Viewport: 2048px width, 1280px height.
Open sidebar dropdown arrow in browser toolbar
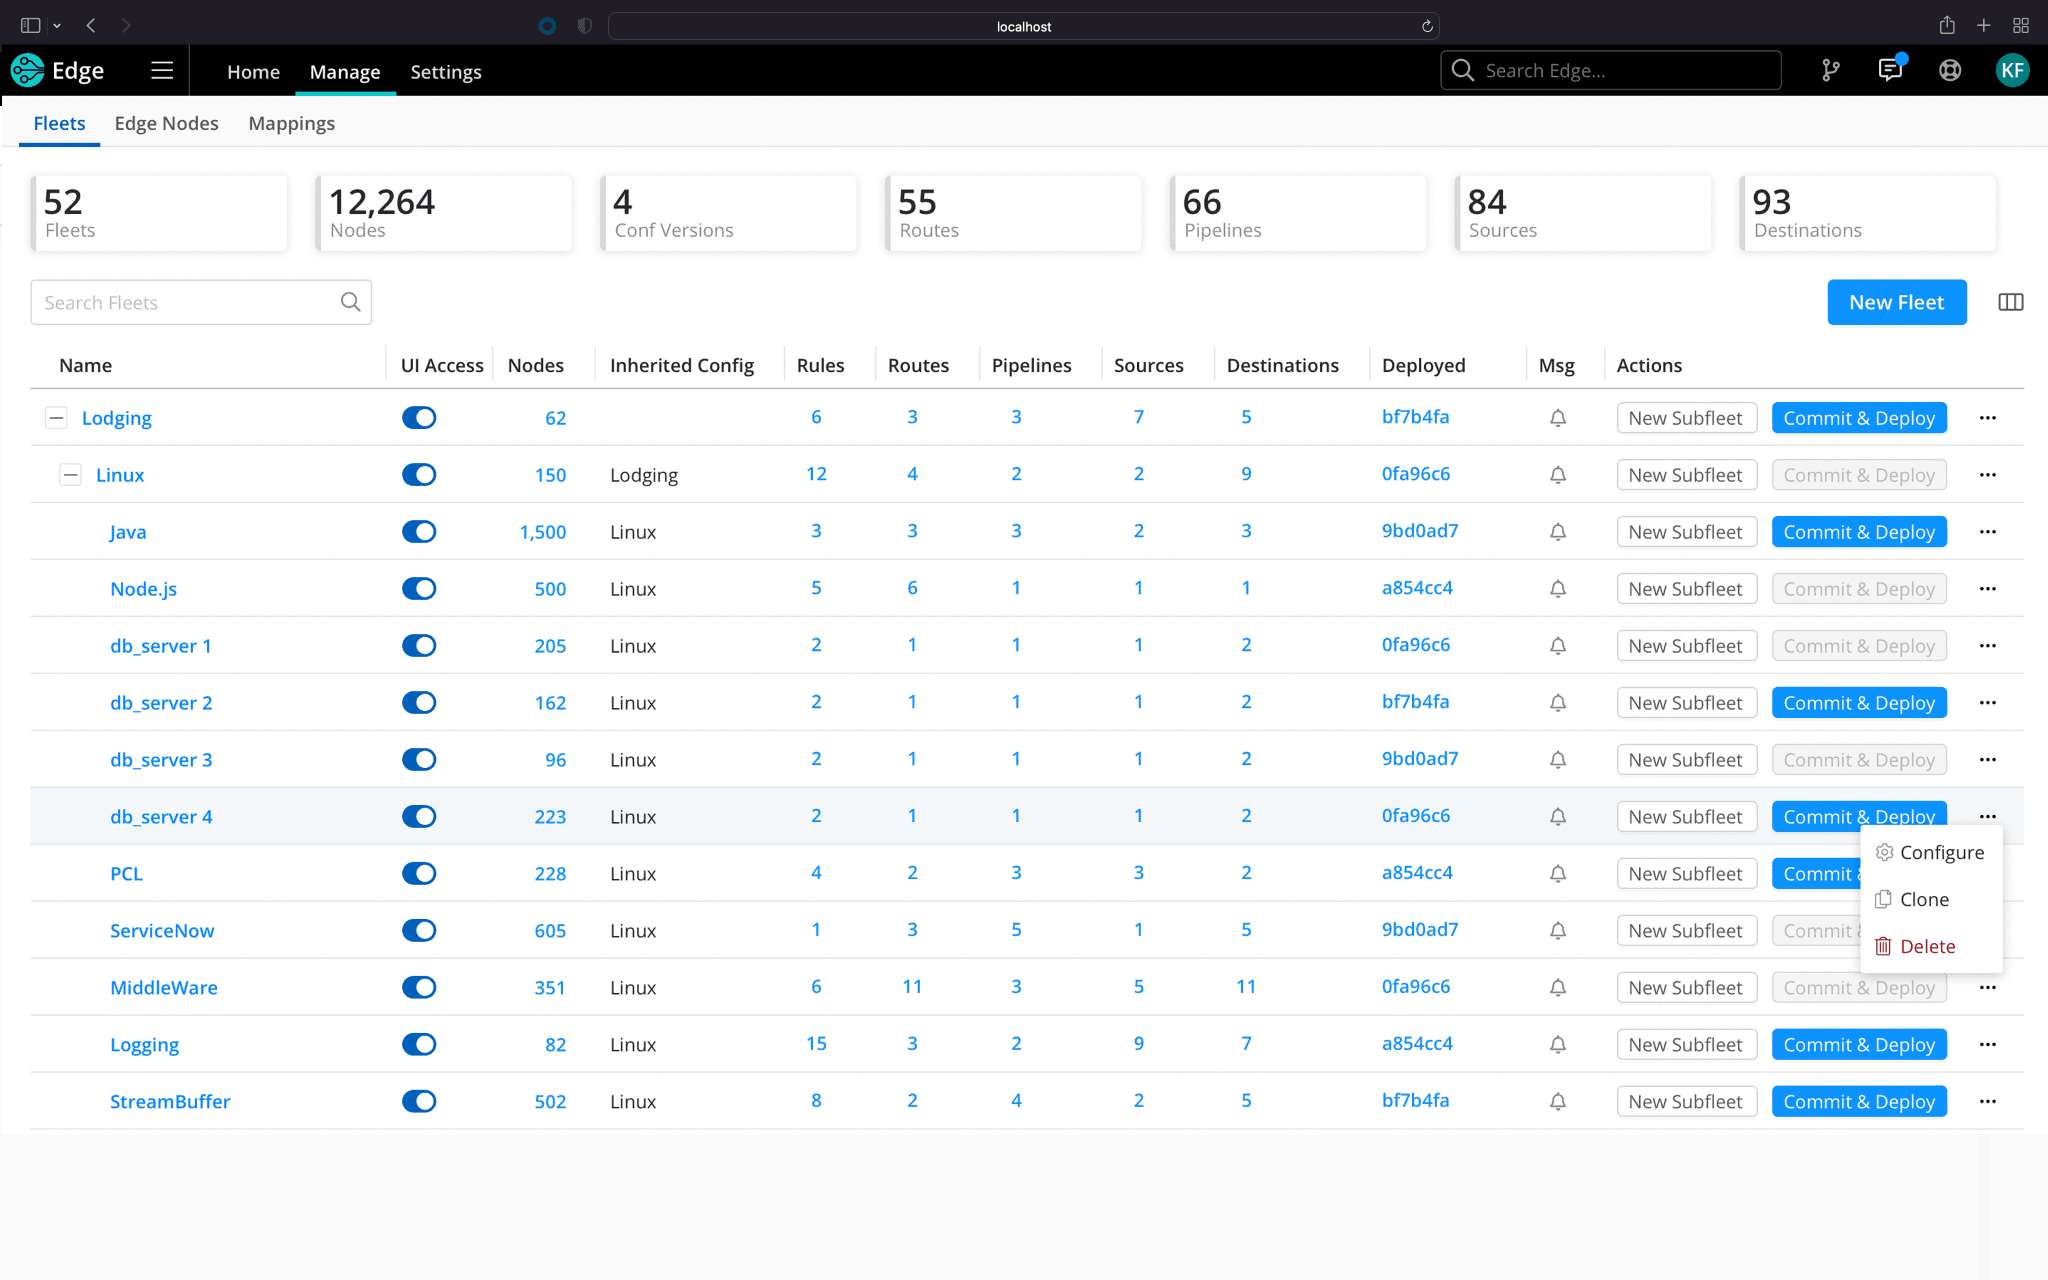coord(57,26)
